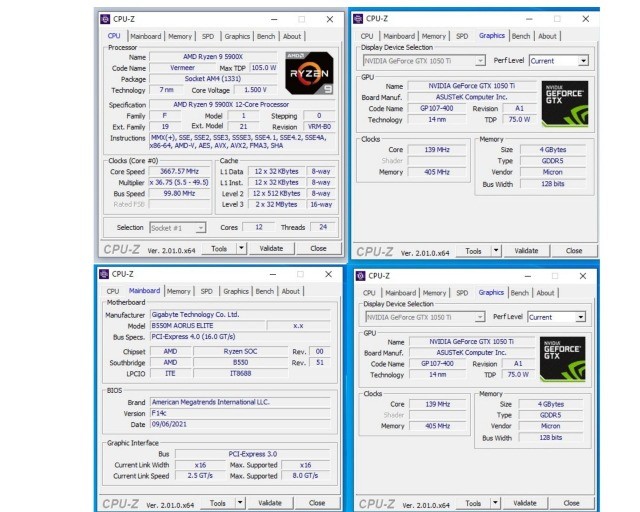Click the Bus Speed value 99.80 MHz
Image resolution: width=640 pixels, height=512 pixels.
179,194
